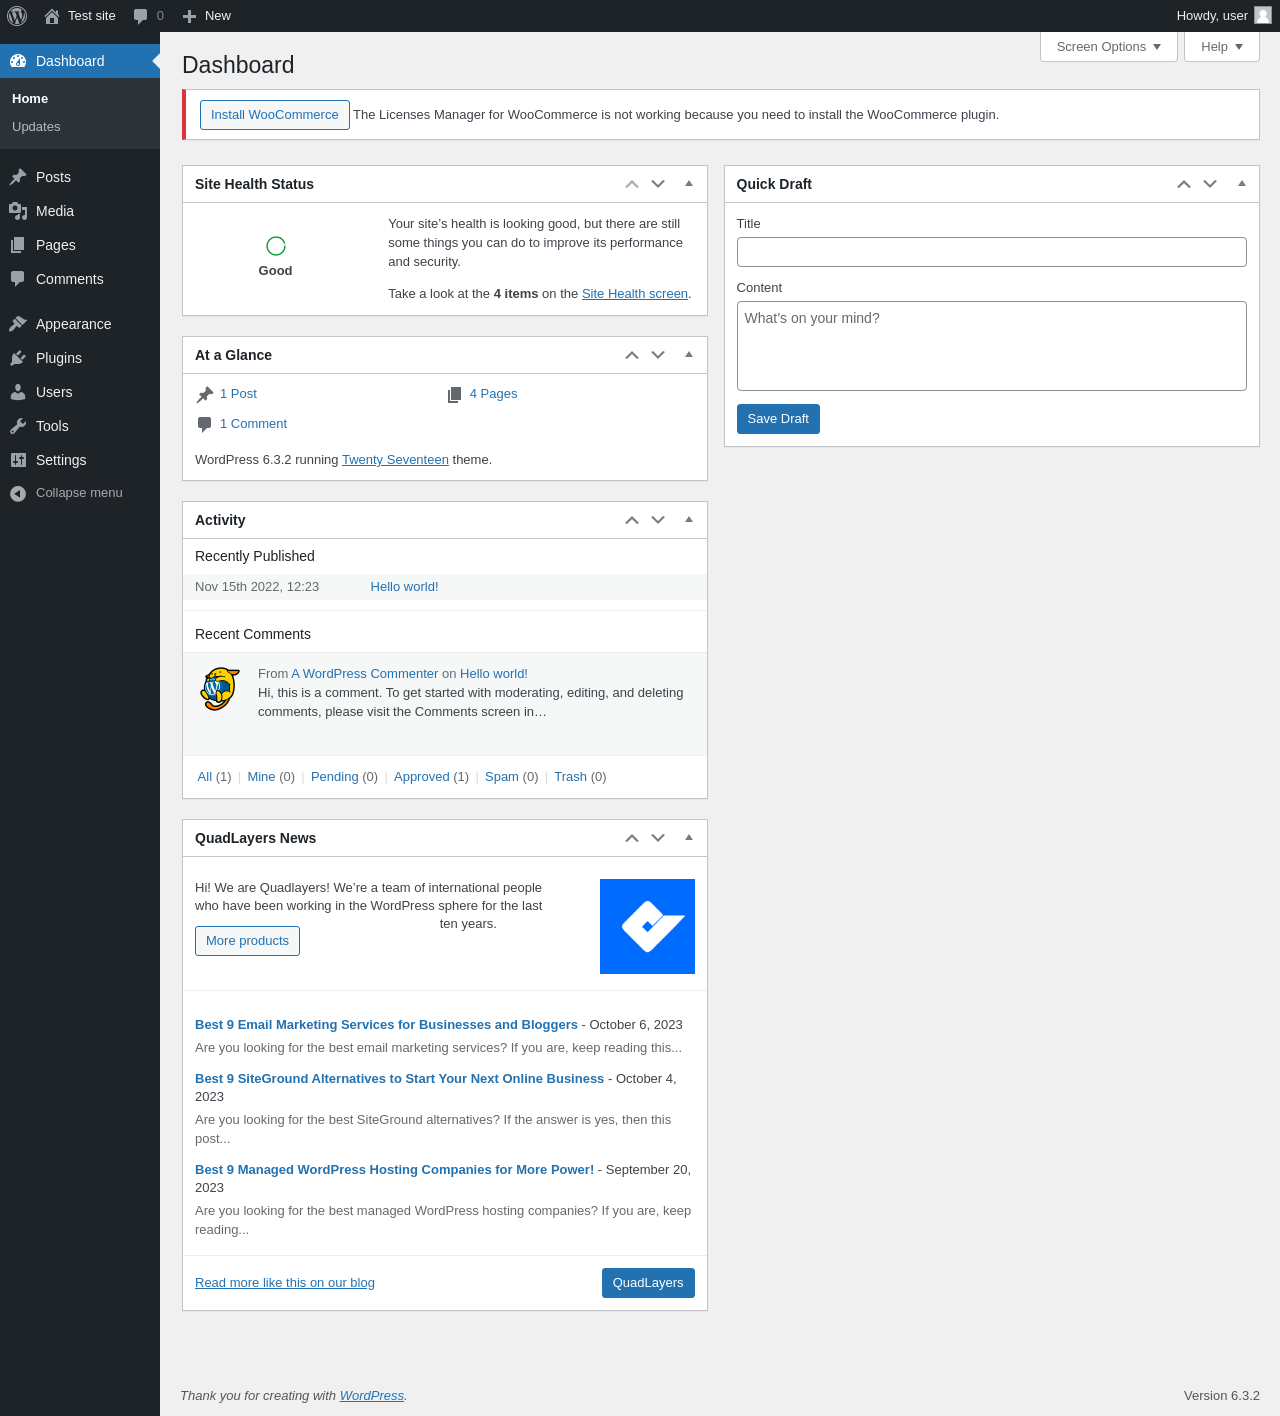1280x1416 pixels.
Task: Click the Comments bubble icon in sidebar
Action: [18, 279]
